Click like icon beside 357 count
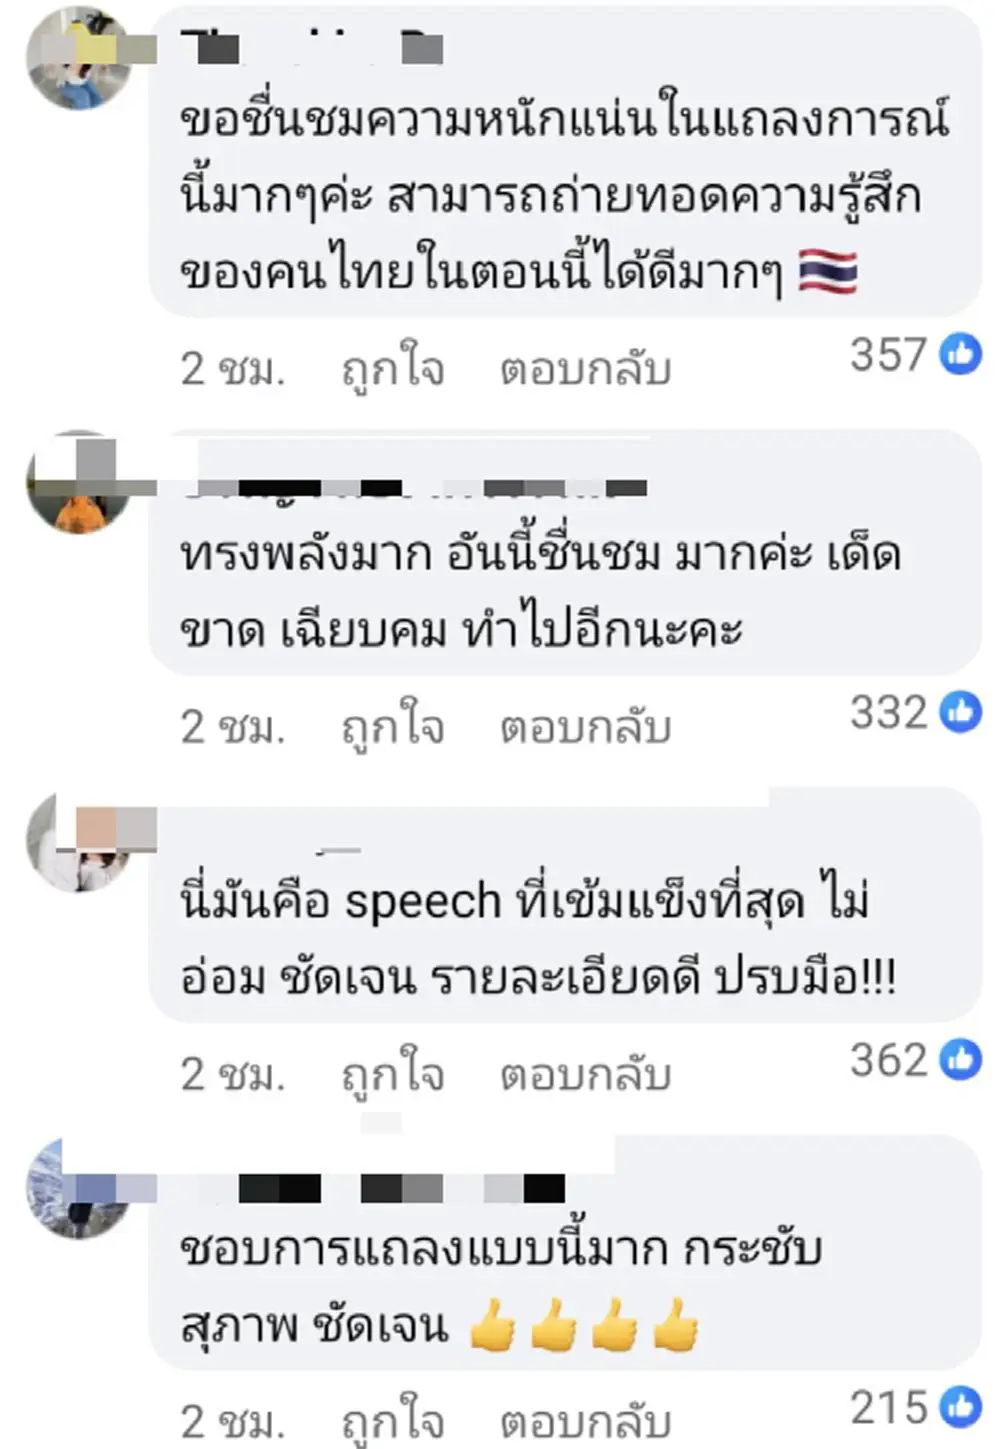The height and width of the screenshot is (1449, 1008). pos(961,355)
